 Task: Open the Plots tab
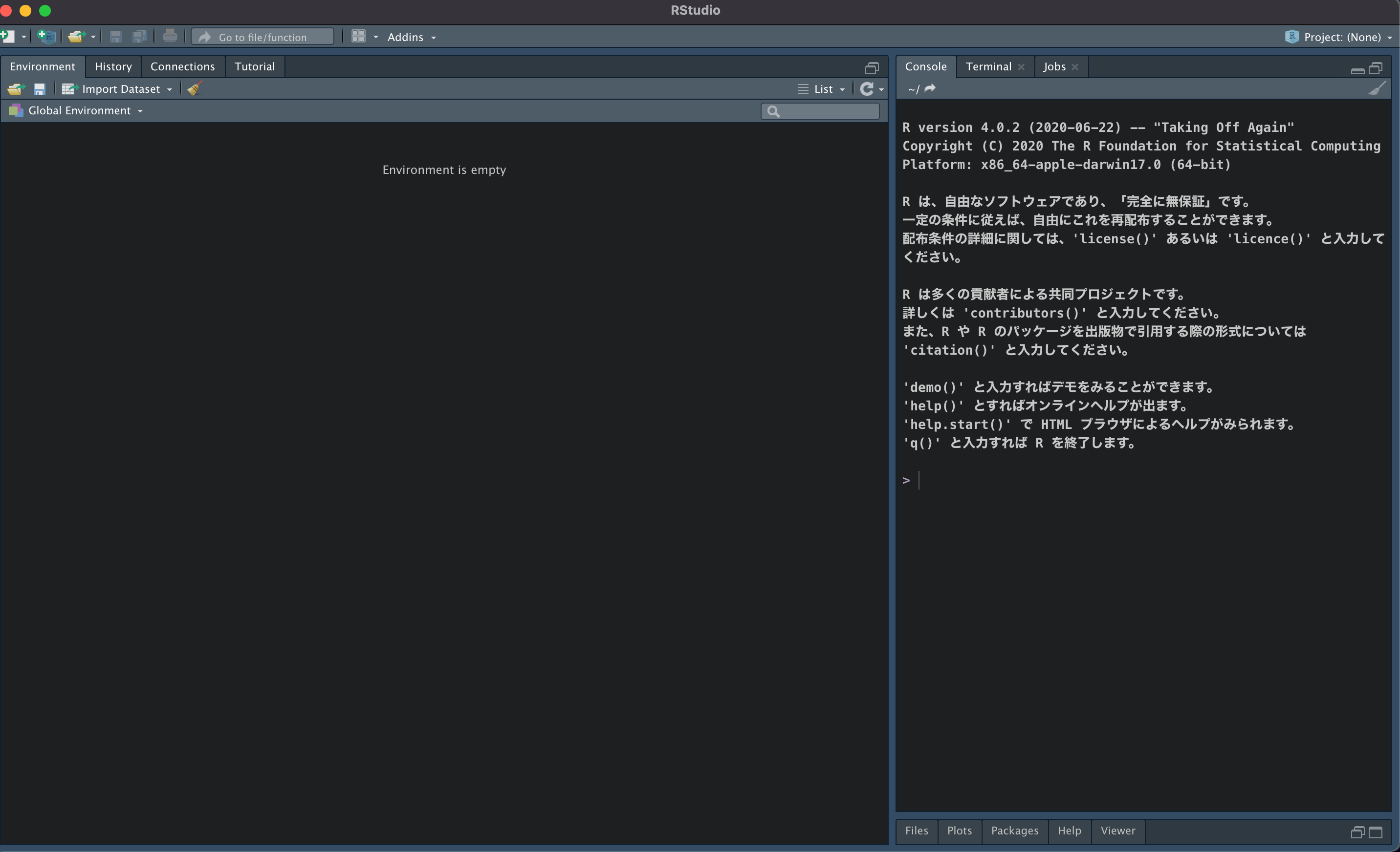(x=959, y=830)
